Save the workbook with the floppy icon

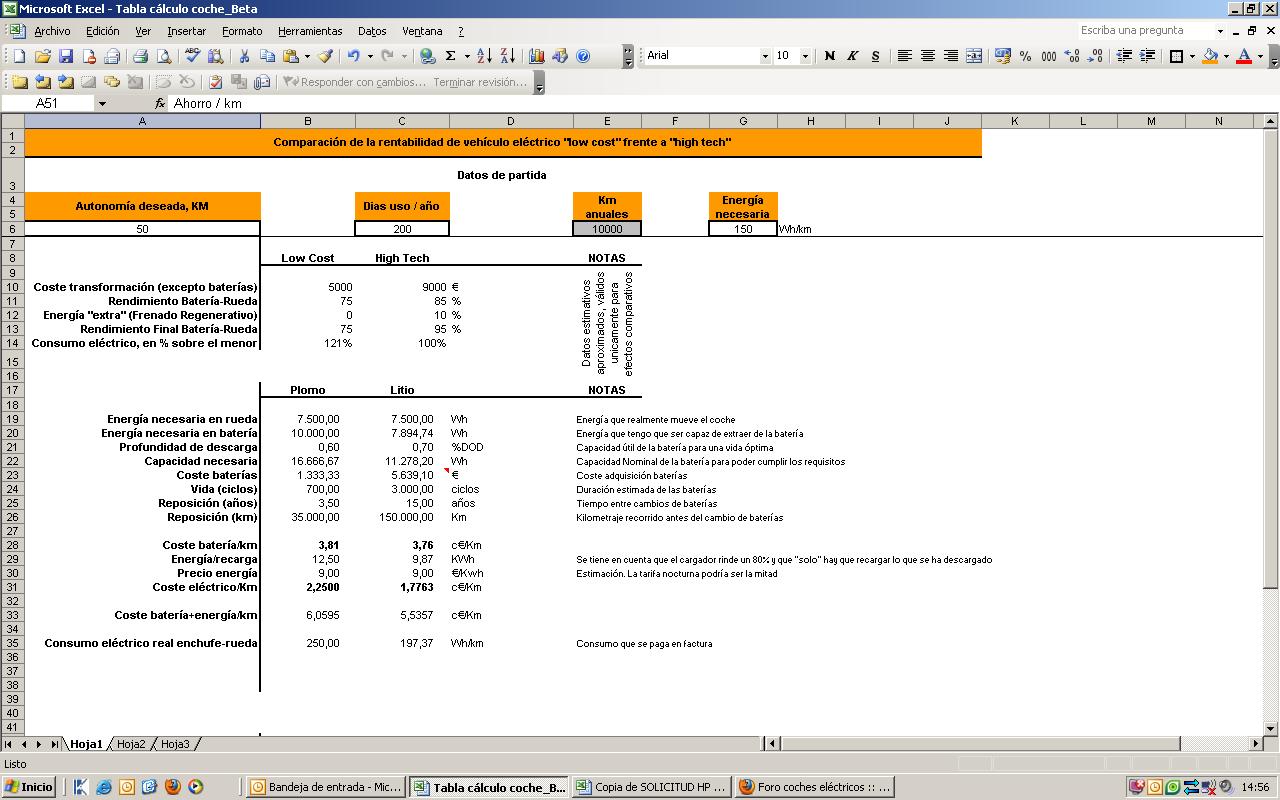pyautogui.click(x=66, y=56)
